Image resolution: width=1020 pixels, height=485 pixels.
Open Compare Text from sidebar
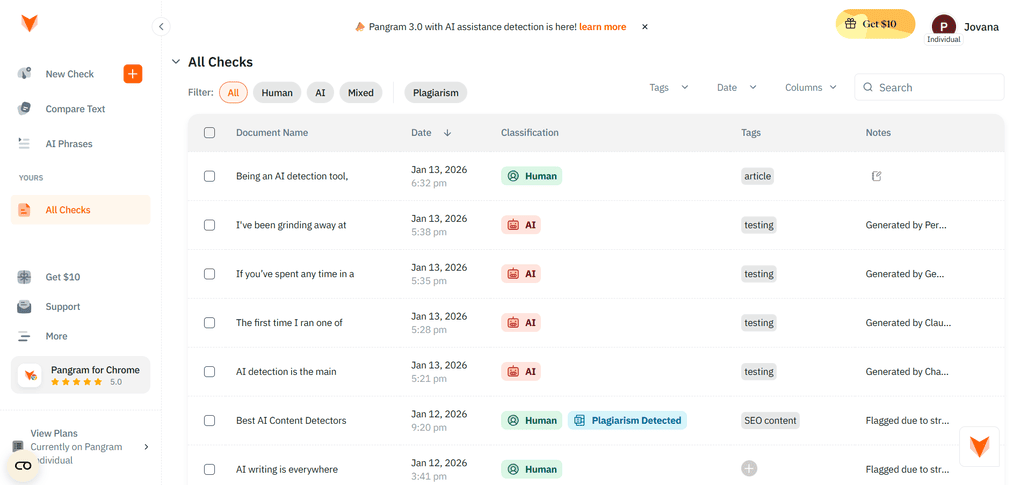point(75,109)
